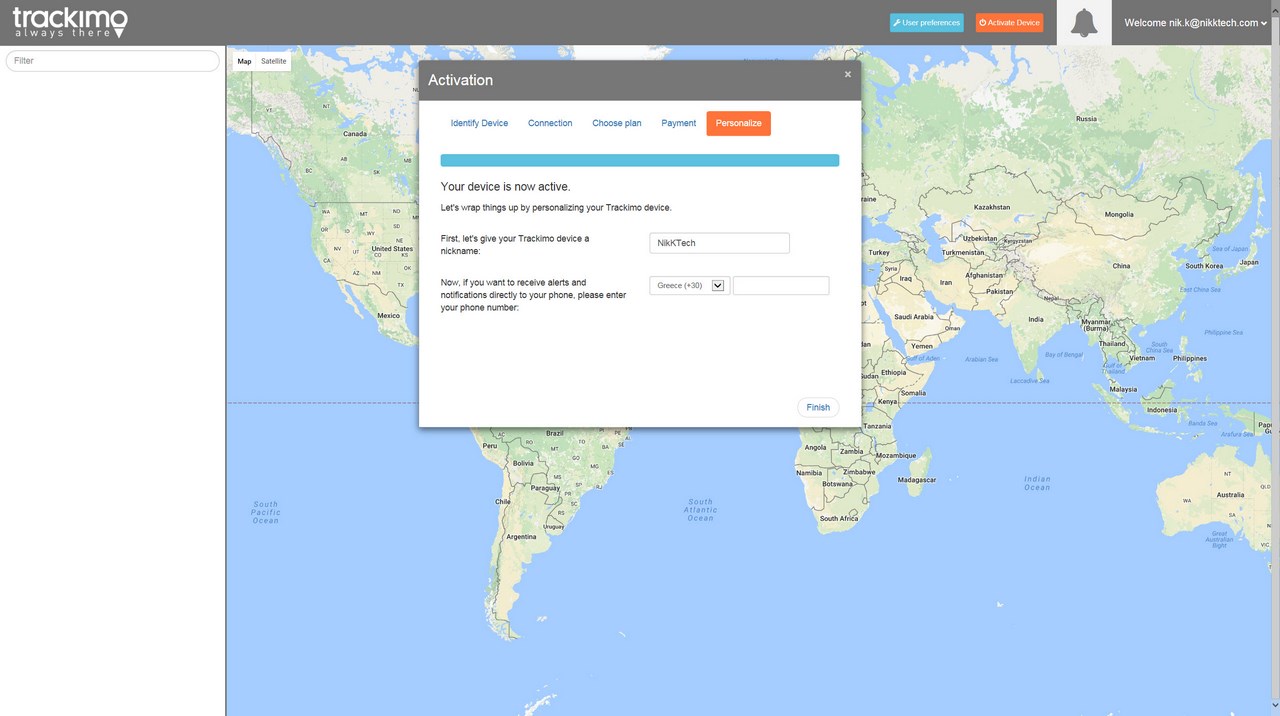Go to the Payment step

click(678, 123)
